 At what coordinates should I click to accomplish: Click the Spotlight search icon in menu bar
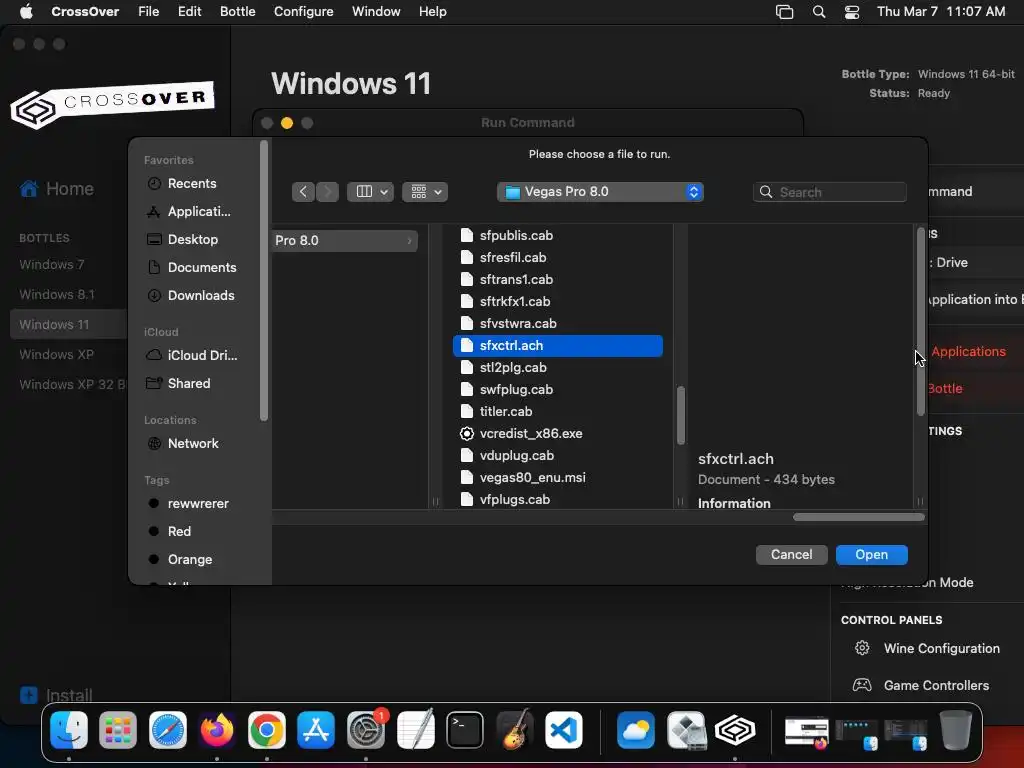point(819,12)
